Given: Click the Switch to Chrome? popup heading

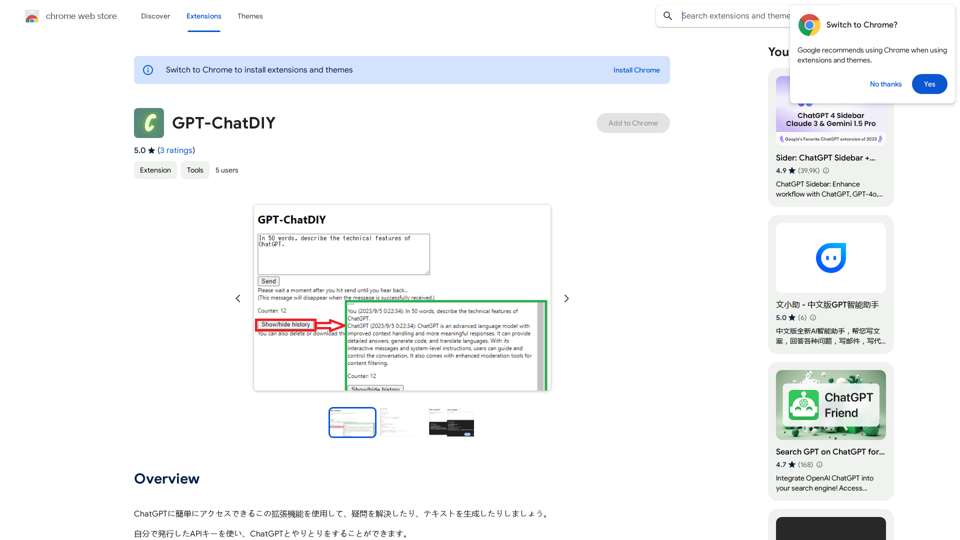Looking at the screenshot, I should pos(861,25).
